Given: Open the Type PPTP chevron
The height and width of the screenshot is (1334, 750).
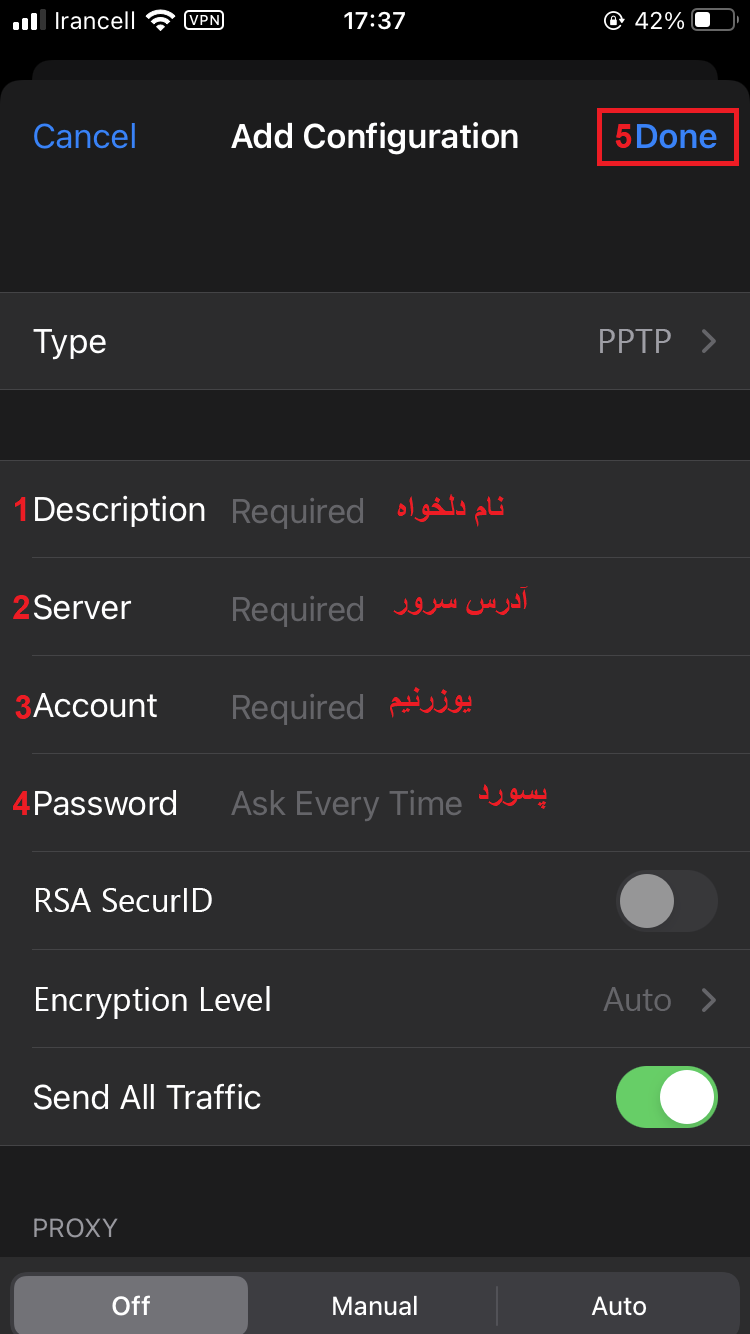Looking at the screenshot, I should [x=709, y=342].
